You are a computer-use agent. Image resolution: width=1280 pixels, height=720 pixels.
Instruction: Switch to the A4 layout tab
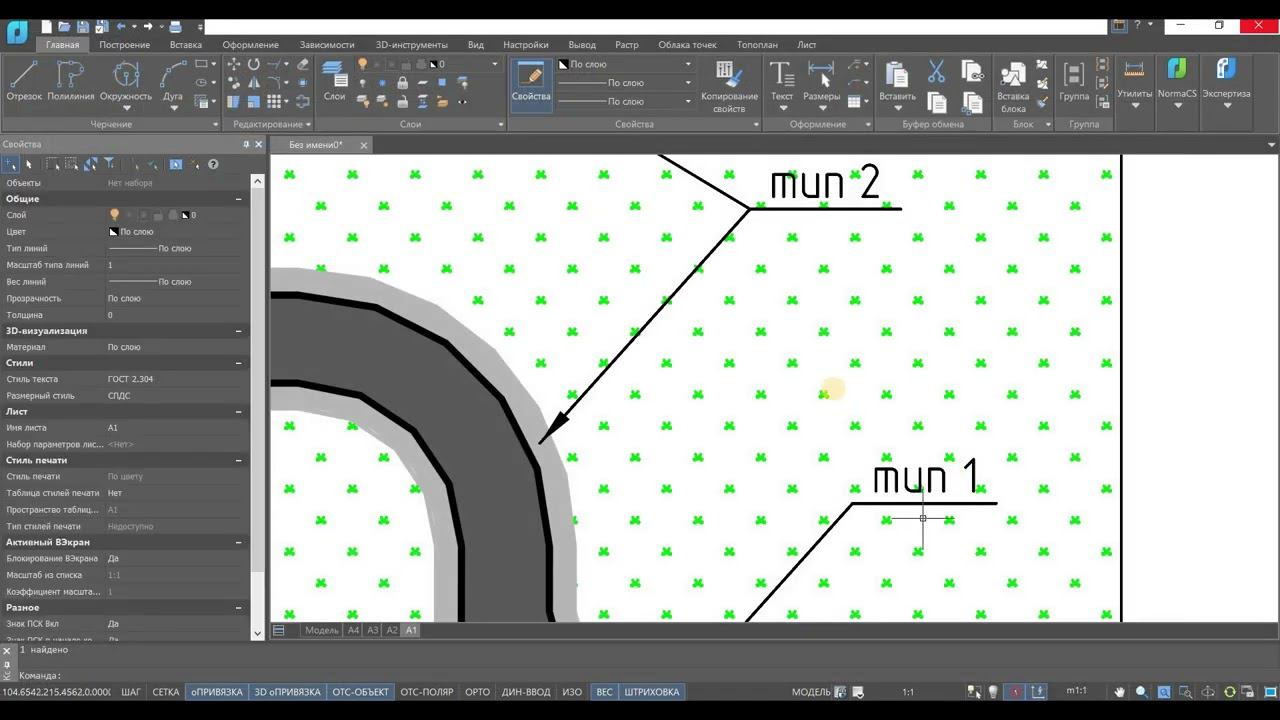pyautogui.click(x=353, y=631)
